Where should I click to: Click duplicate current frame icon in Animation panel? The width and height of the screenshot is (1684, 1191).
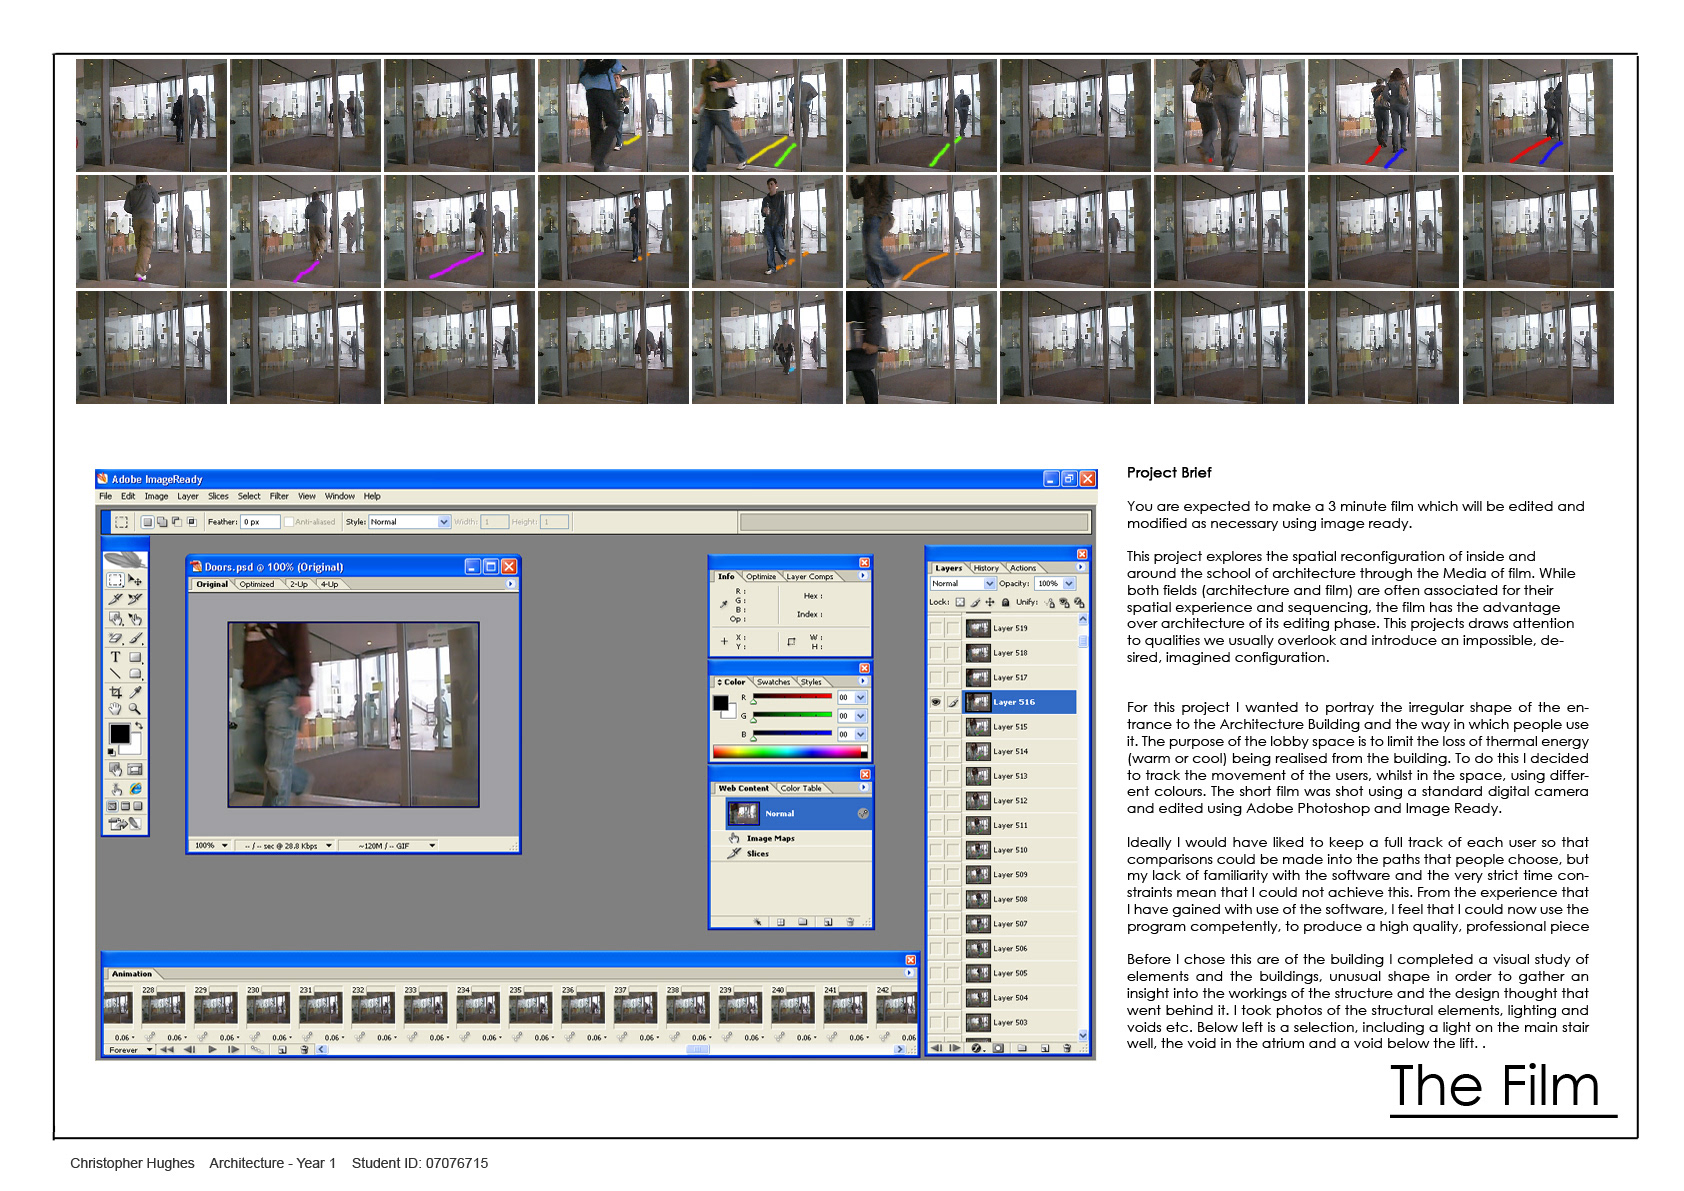pos(282,1050)
